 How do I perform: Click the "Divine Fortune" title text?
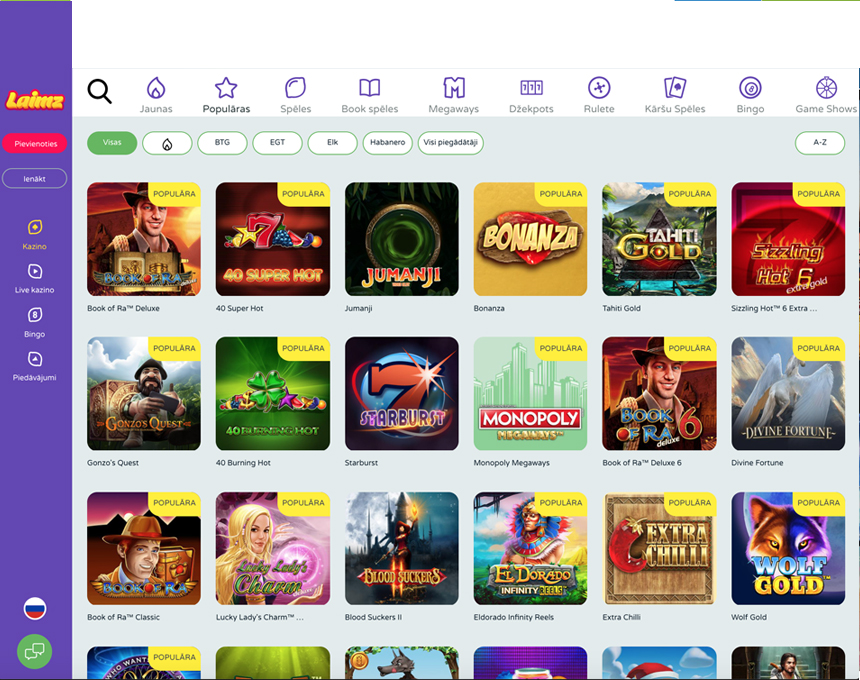tap(757, 463)
